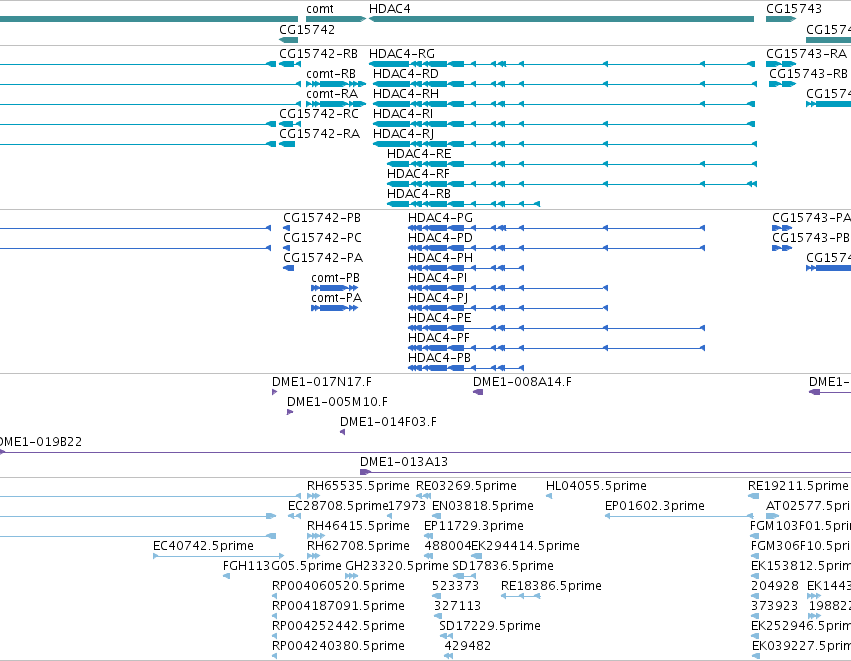
Task: Select DME1-019B22 clone label
Action: pos(41,442)
